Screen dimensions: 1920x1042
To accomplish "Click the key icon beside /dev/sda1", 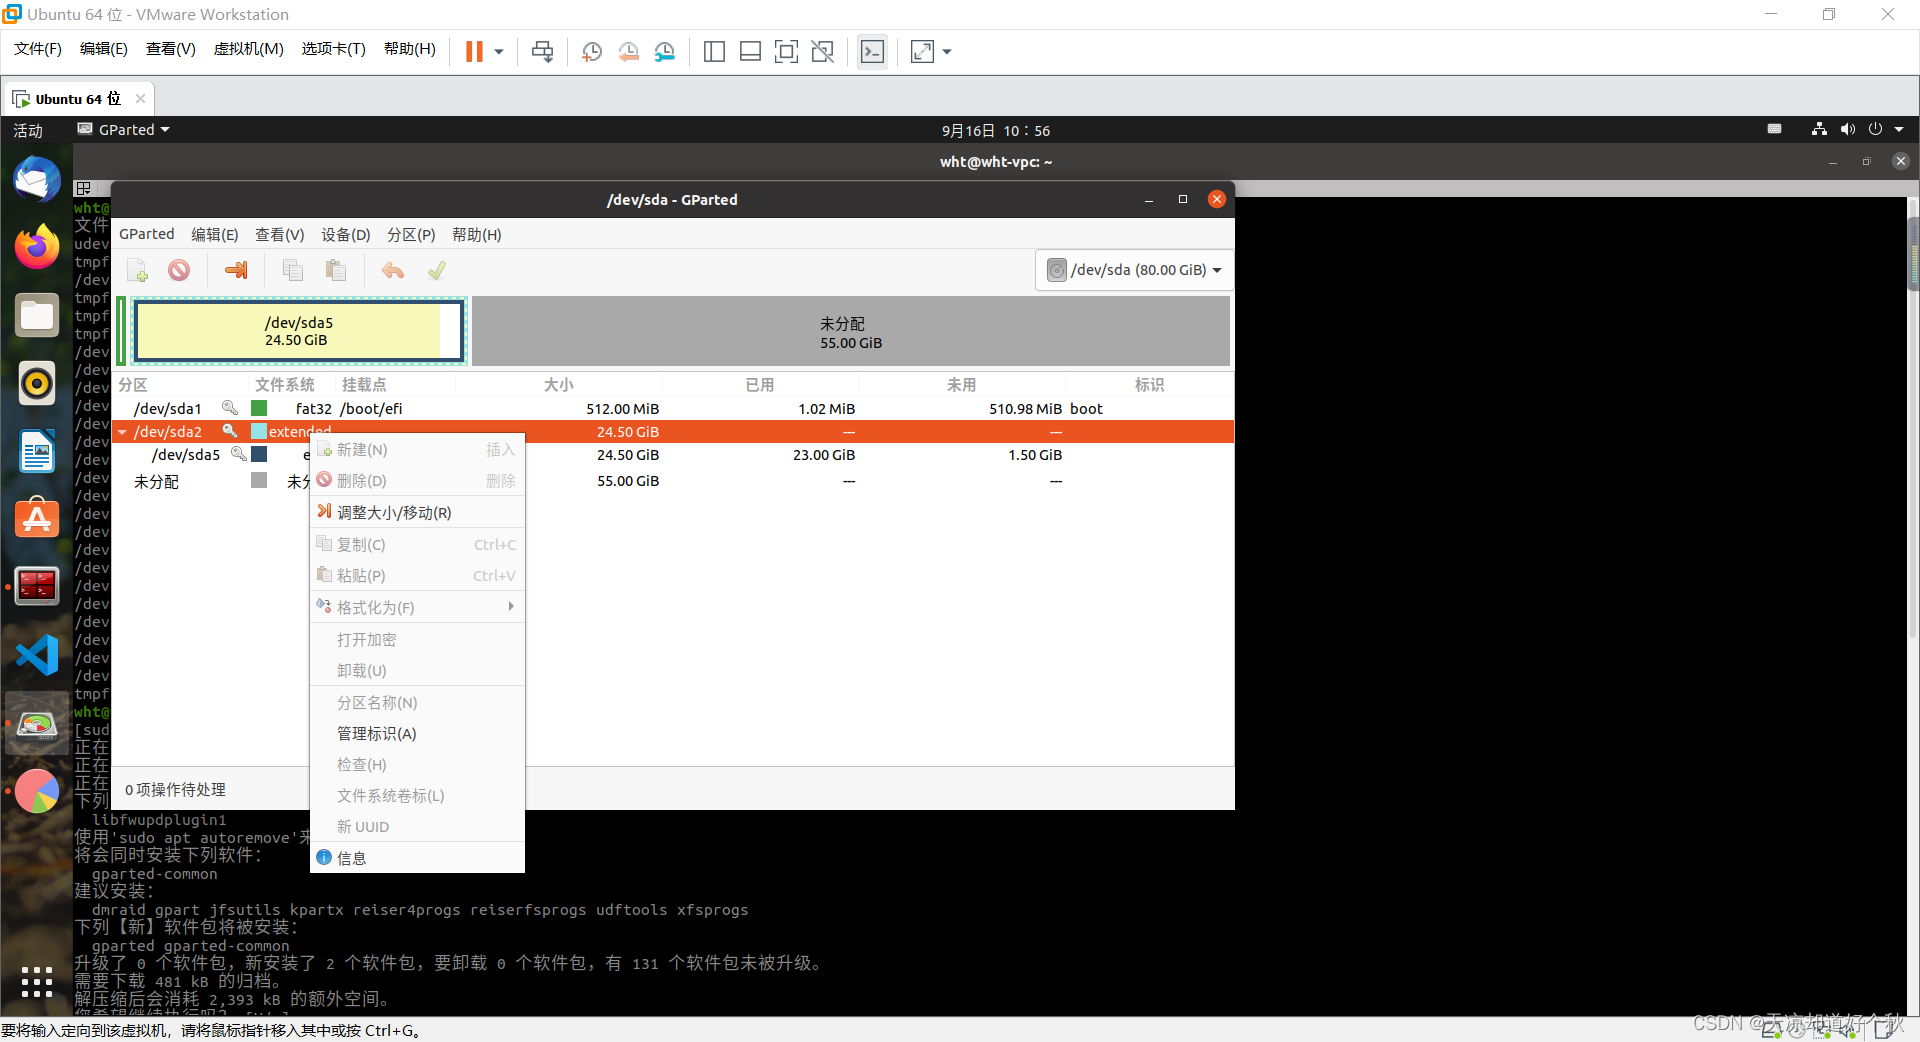I will (x=230, y=408).
